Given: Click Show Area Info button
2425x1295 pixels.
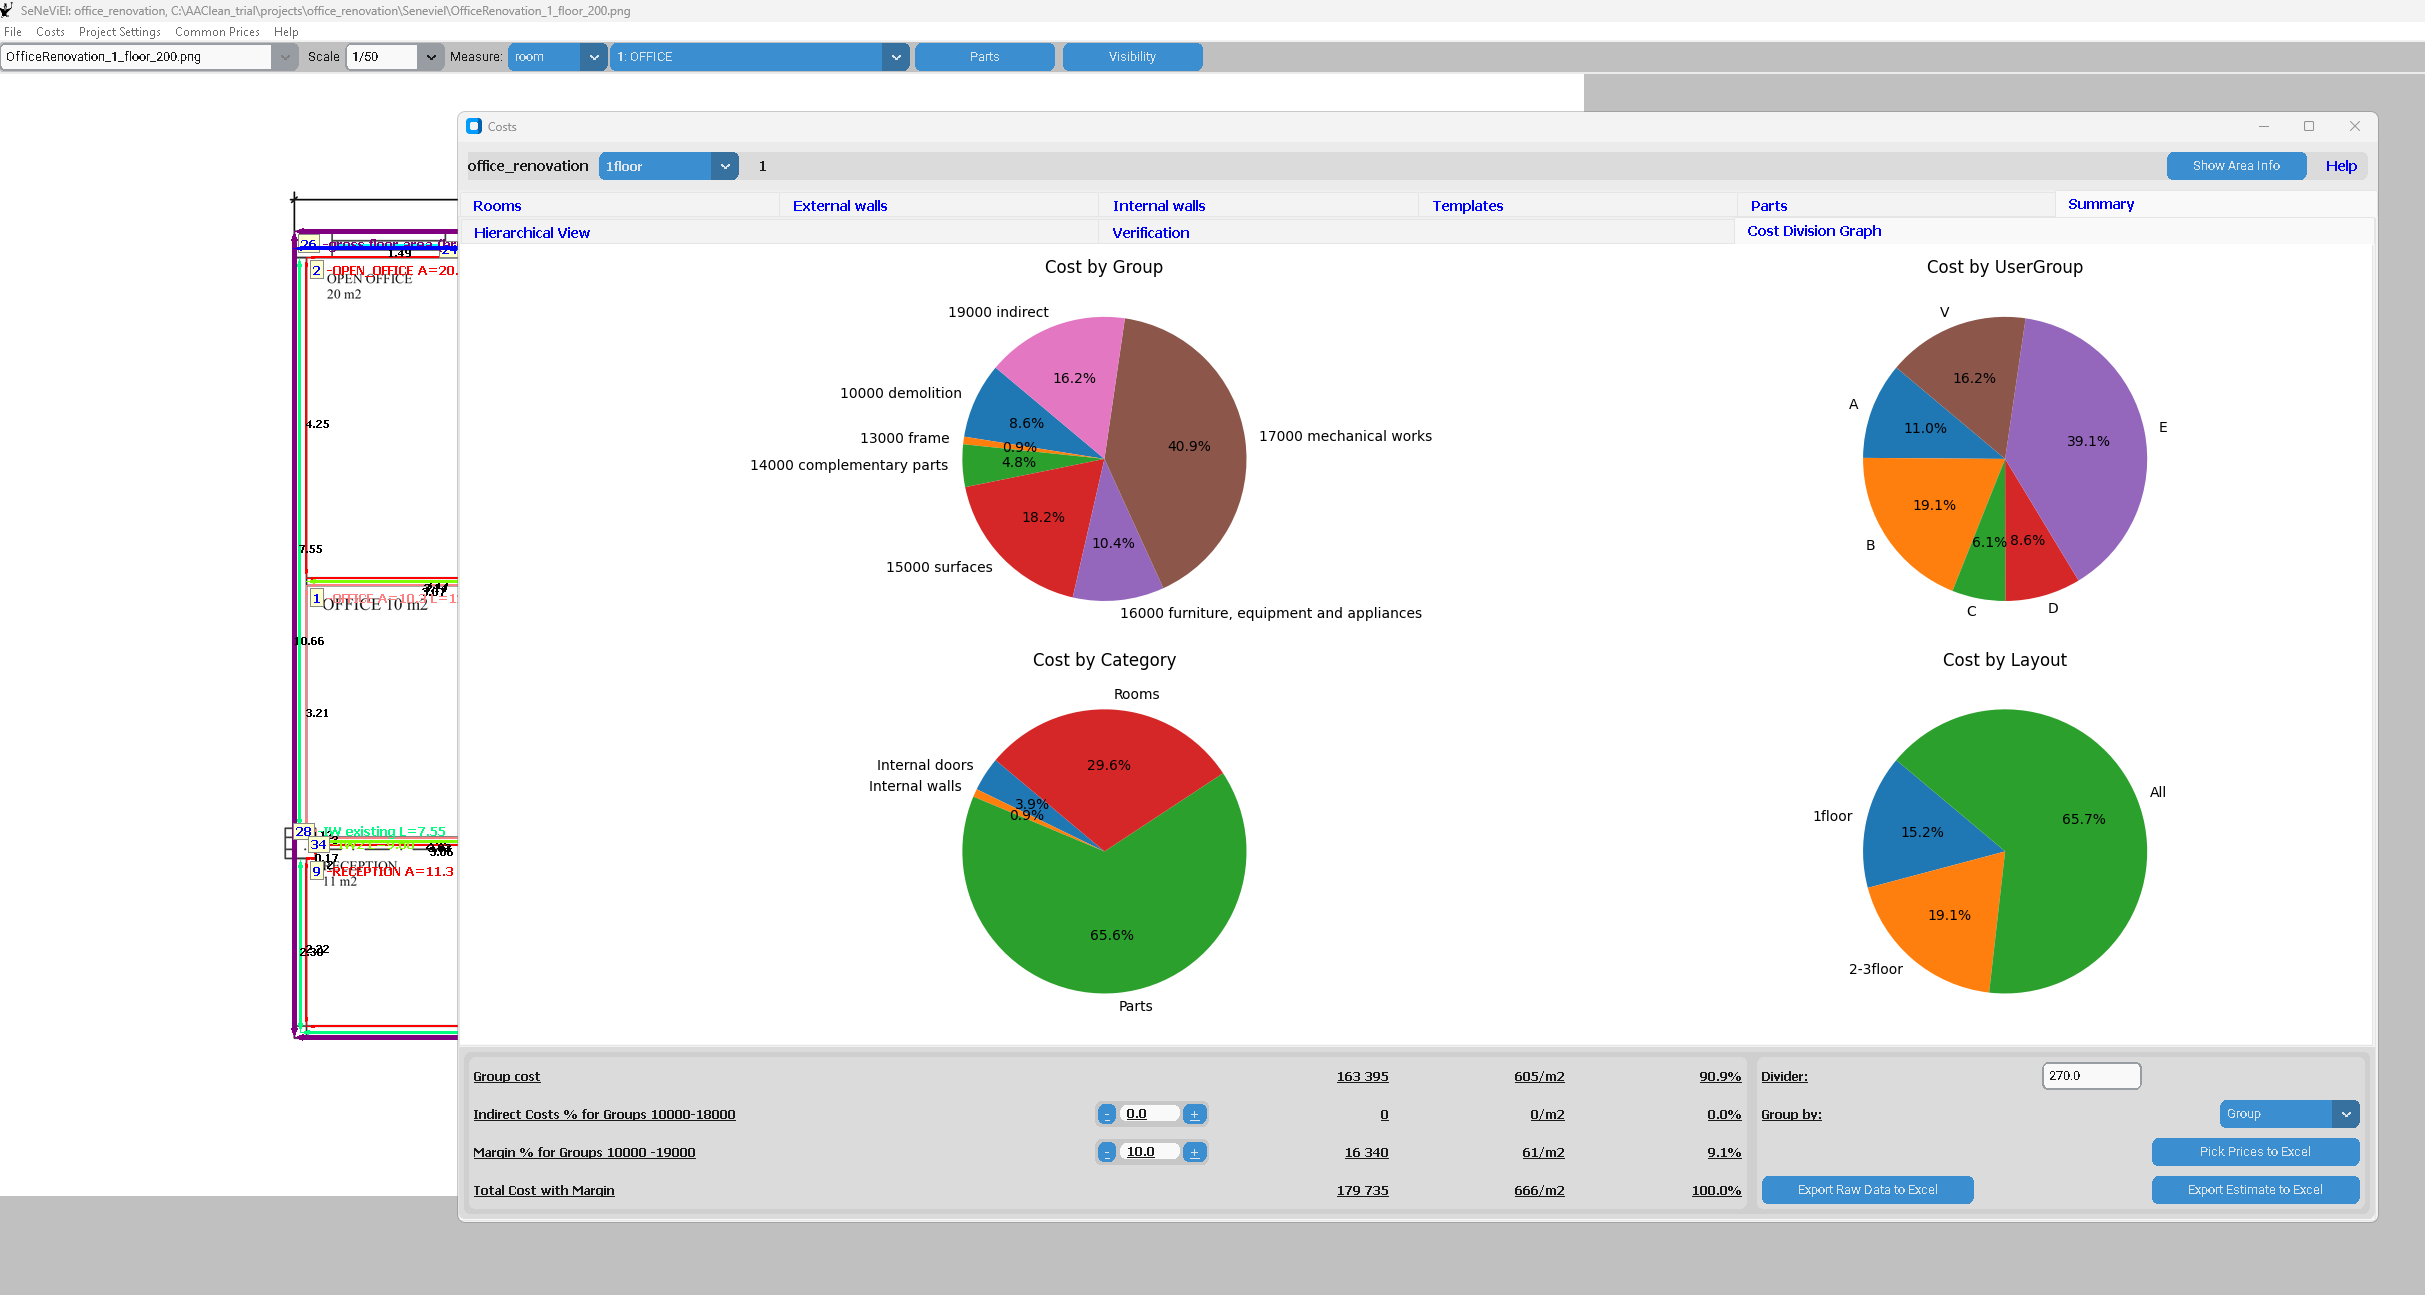Looking at the screenshot, I should [2236, 166].
